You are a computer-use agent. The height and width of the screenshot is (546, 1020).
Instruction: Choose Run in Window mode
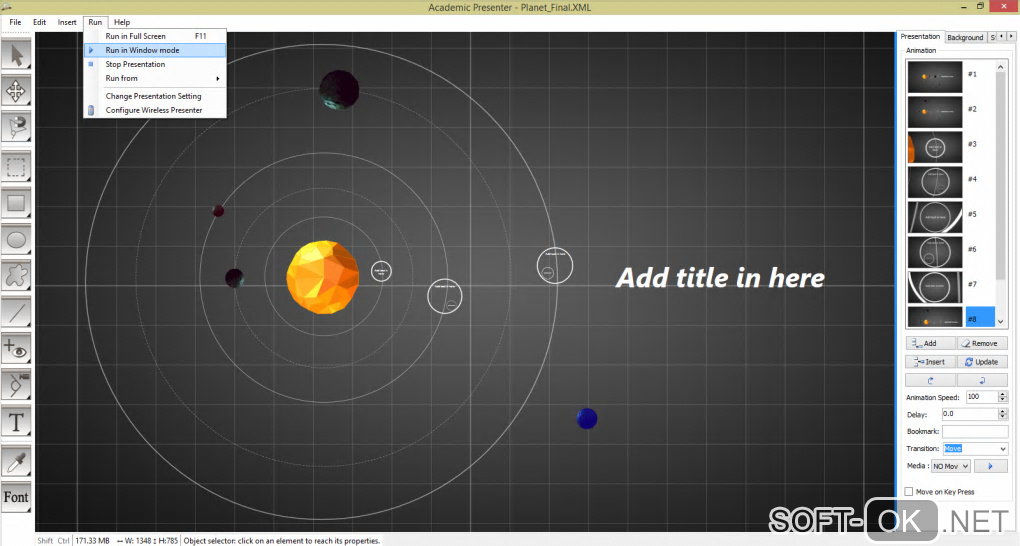(155, 50)
